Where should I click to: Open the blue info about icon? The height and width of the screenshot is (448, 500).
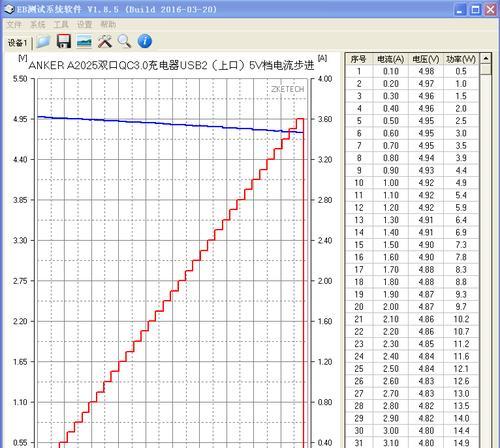(145, 41)
